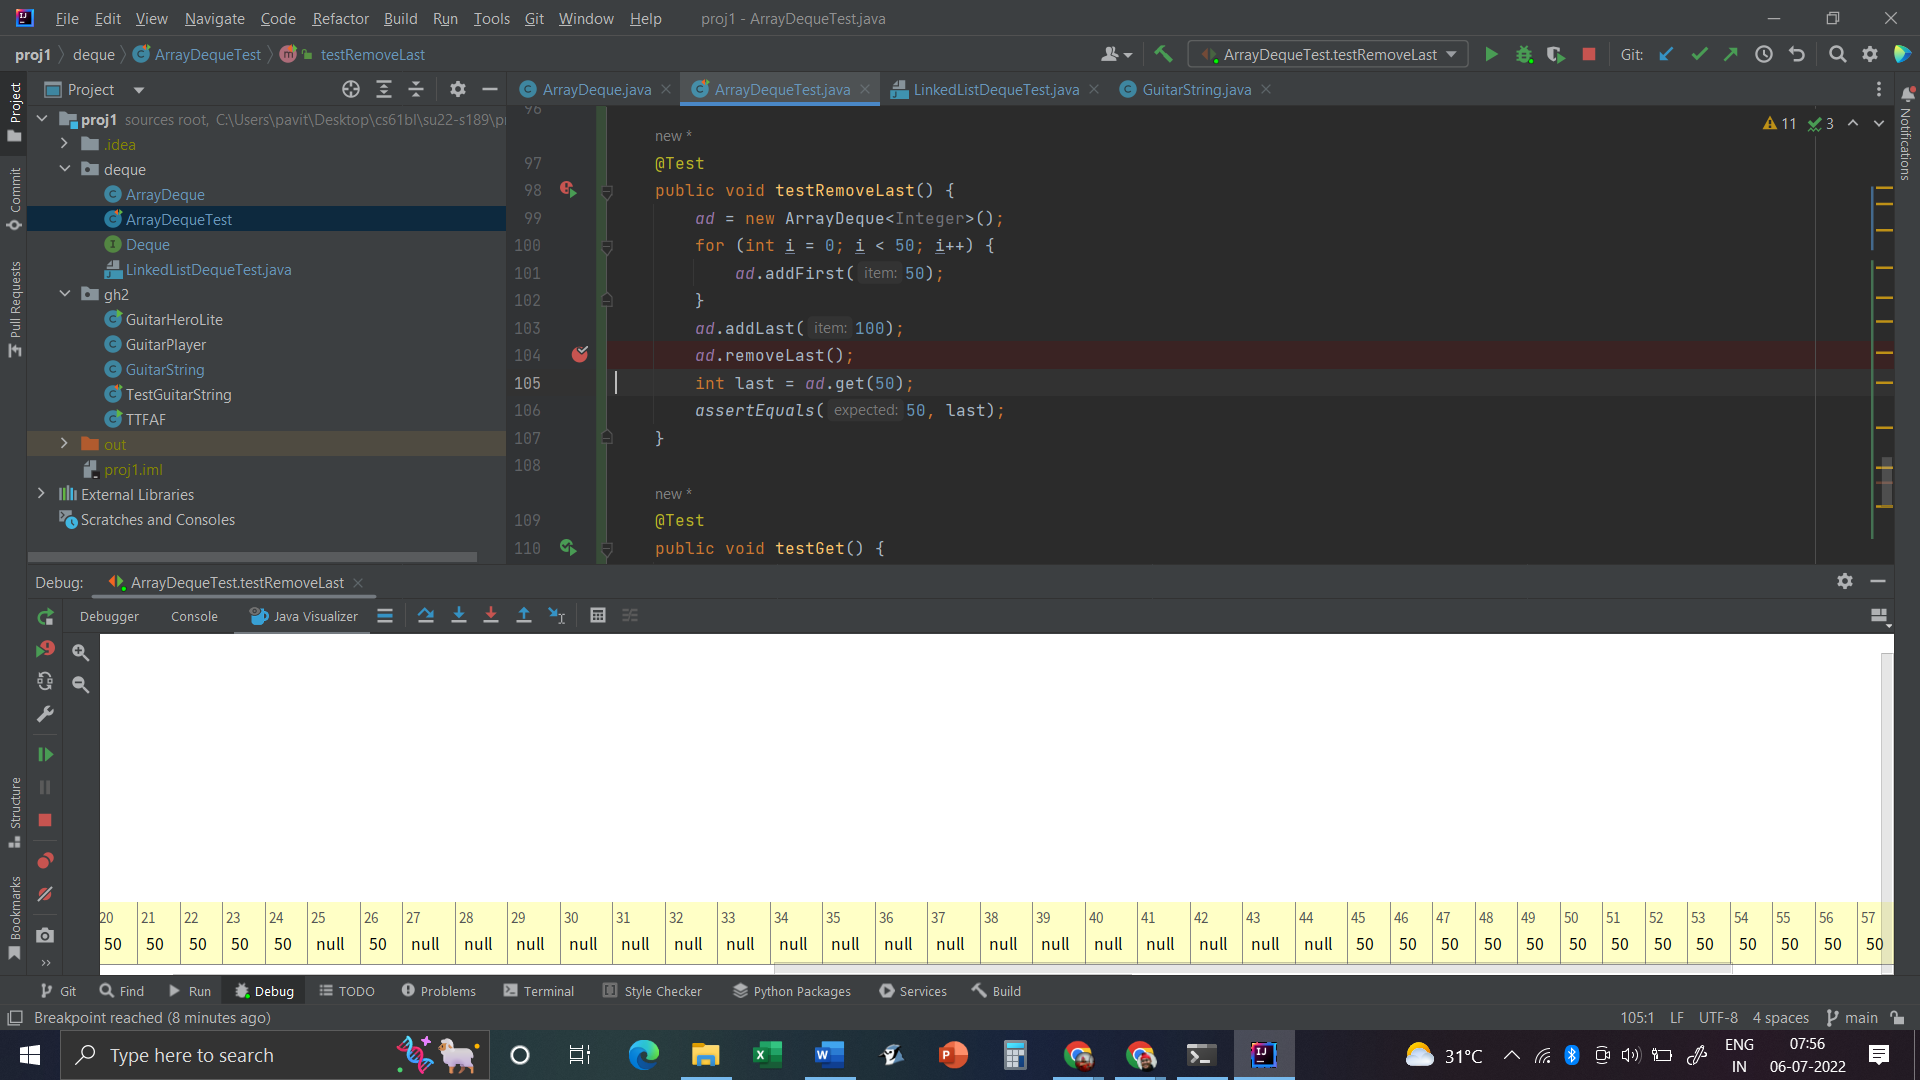This screenshot has height=1080, width=1920.
Task: Open the Refactor menu
Action: (x=340, y=18)
